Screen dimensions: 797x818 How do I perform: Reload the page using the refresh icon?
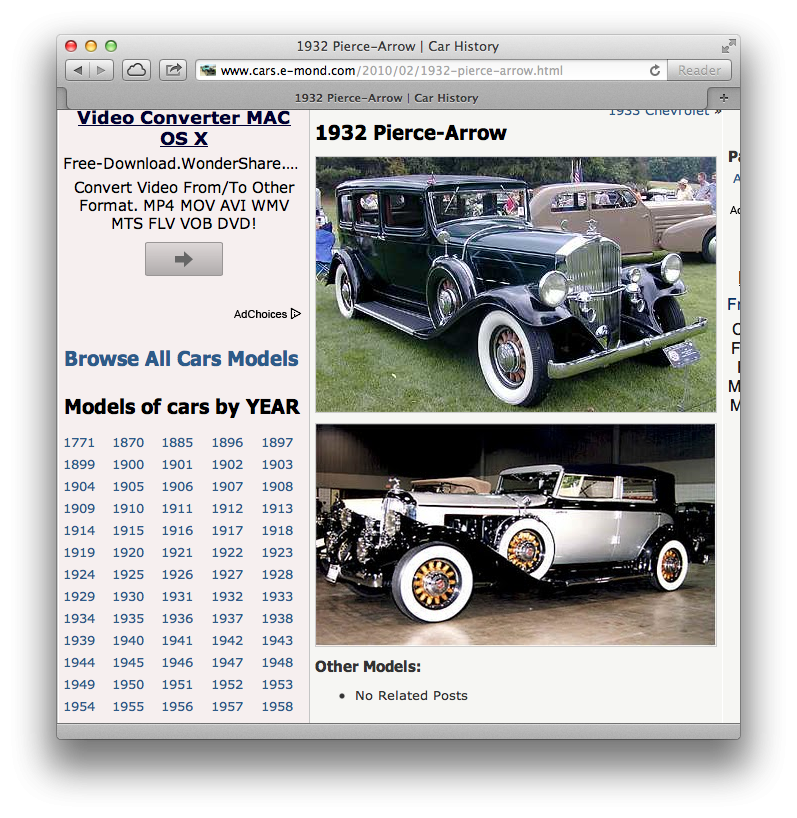(655, 70)
